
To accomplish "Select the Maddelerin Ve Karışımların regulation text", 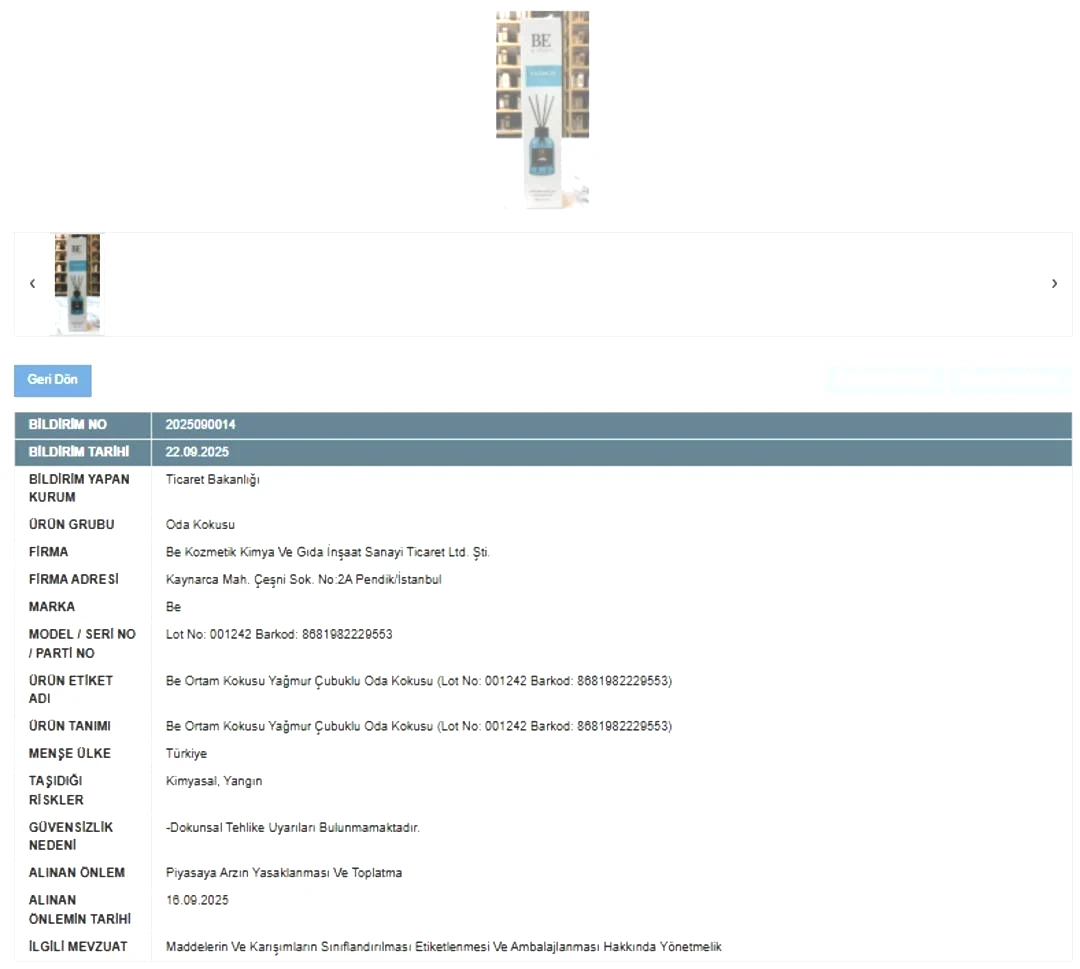I will pos(444,947).
